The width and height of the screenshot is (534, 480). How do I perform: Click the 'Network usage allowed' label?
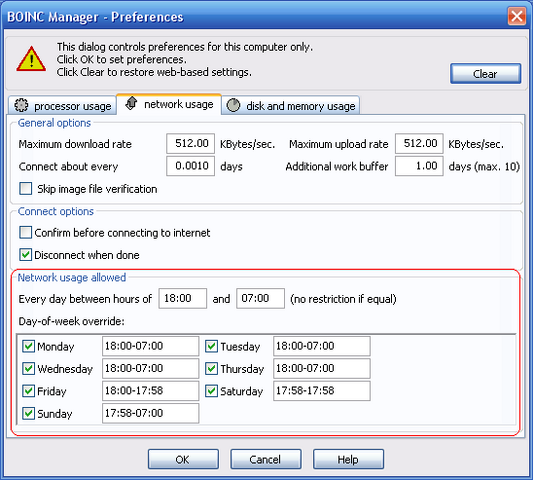coord(72,278)
